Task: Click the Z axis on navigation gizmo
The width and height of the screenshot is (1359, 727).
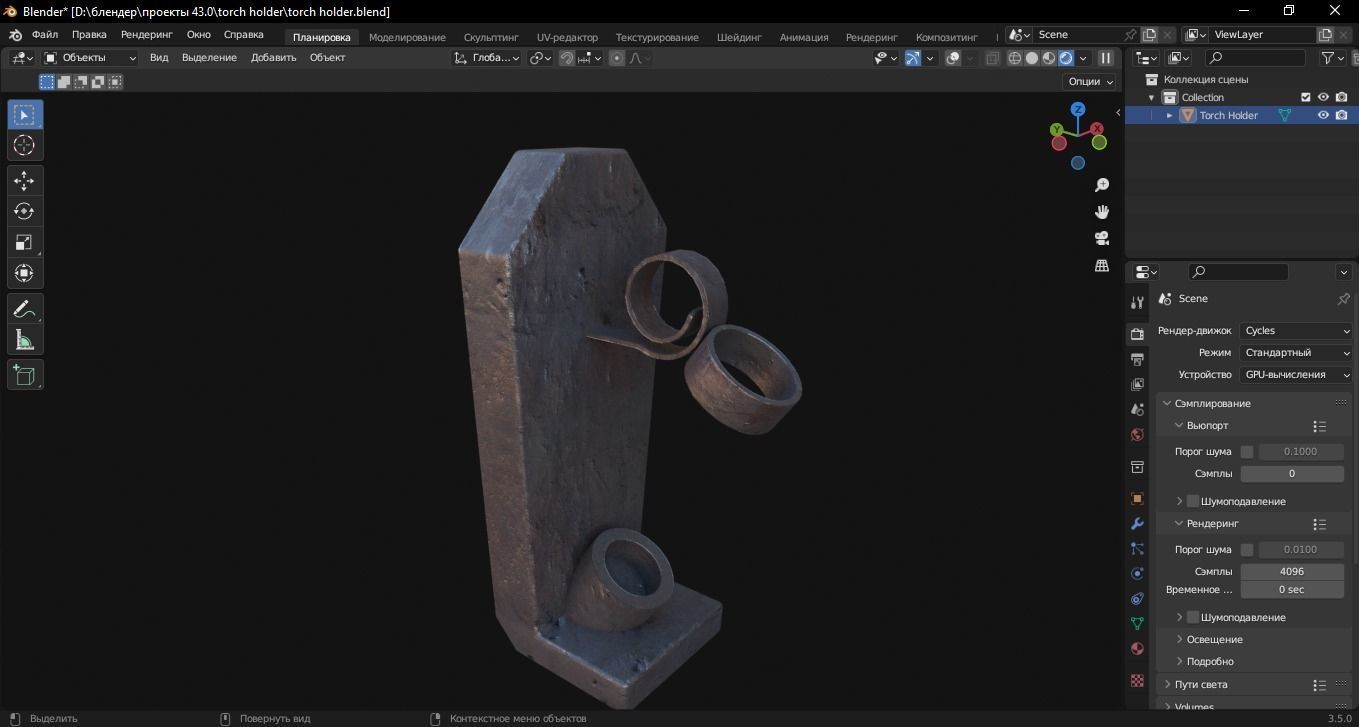Action: (x=1078, y=109)
